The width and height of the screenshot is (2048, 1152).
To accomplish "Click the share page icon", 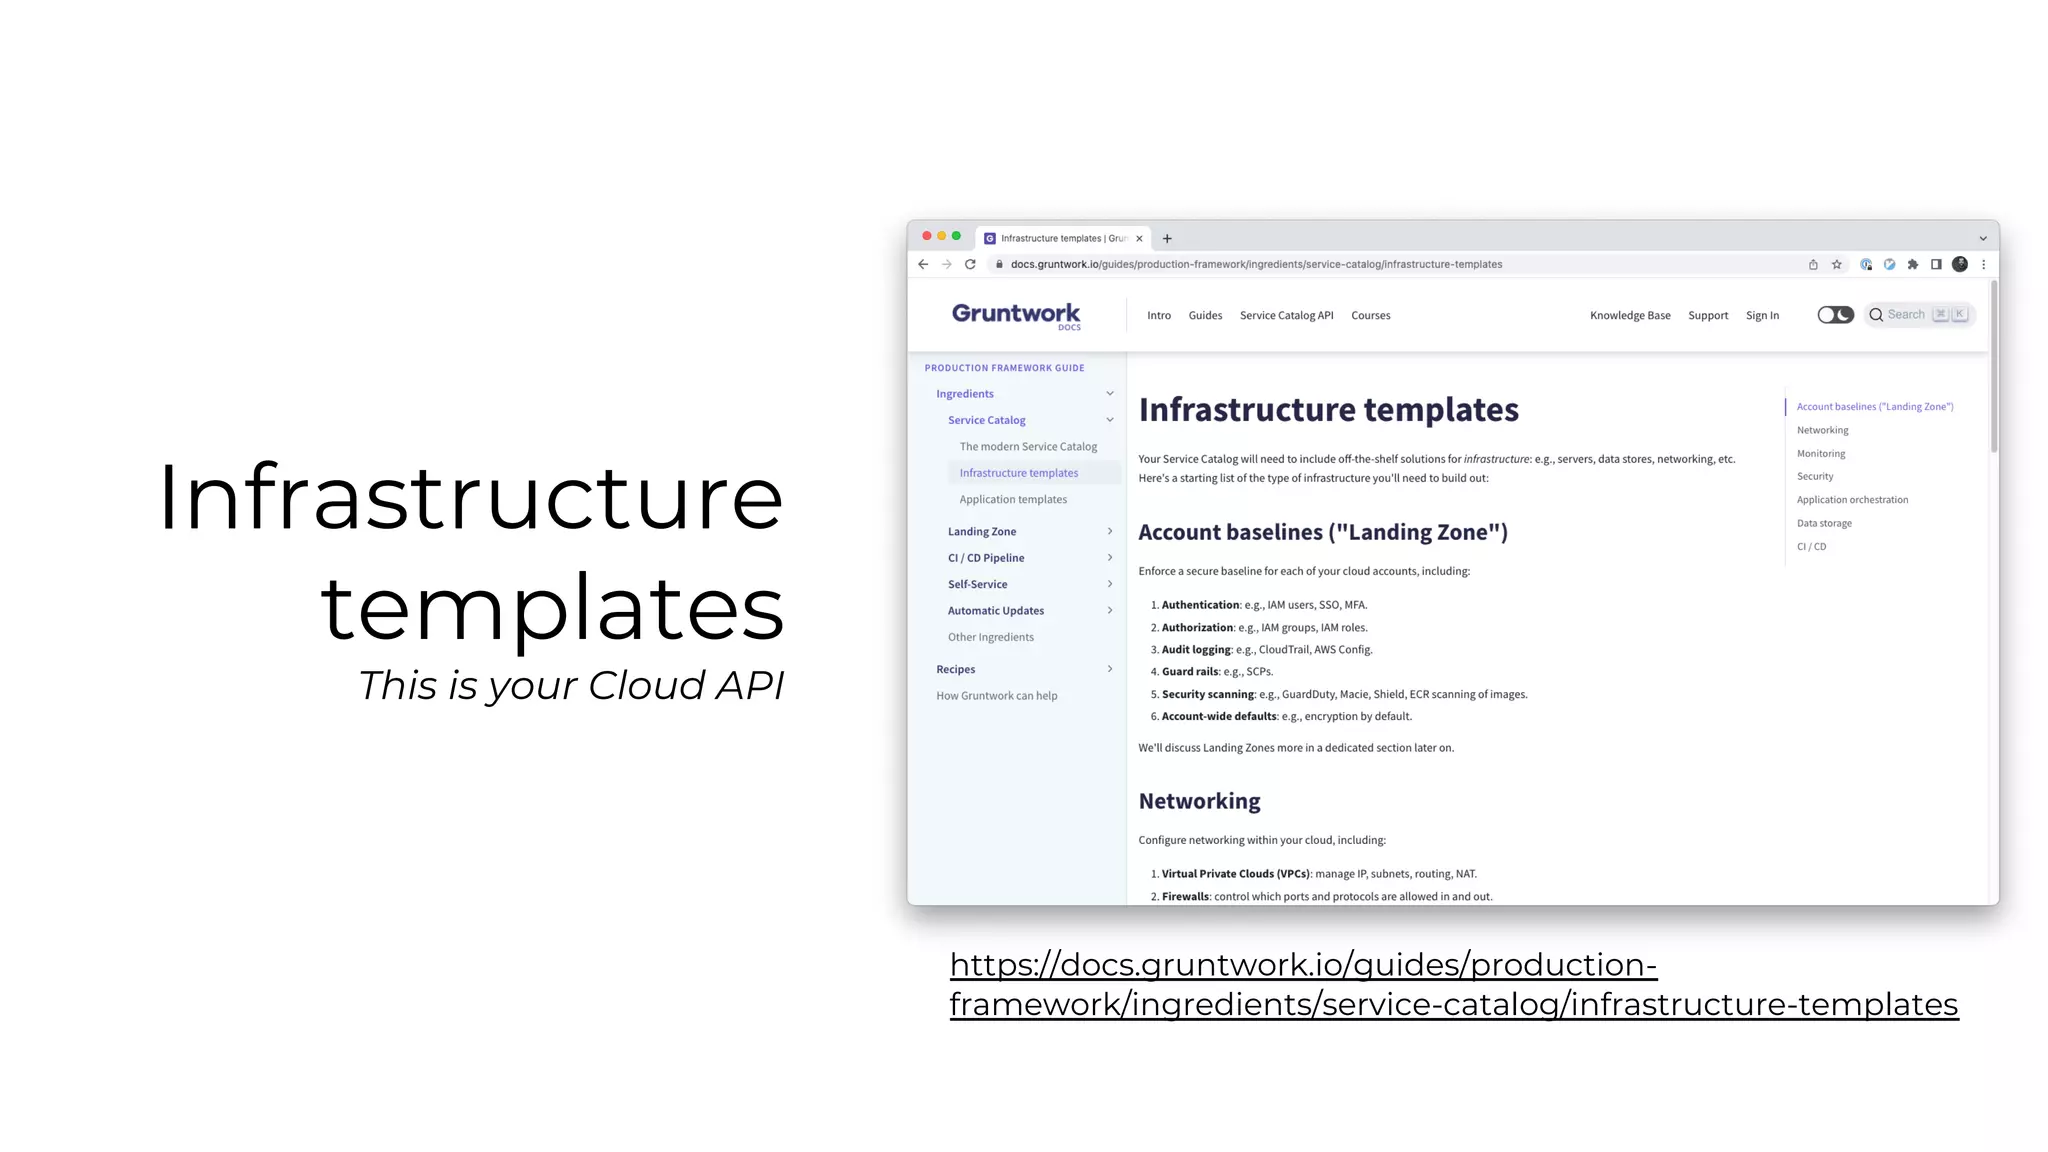I will coord(1813,264).
